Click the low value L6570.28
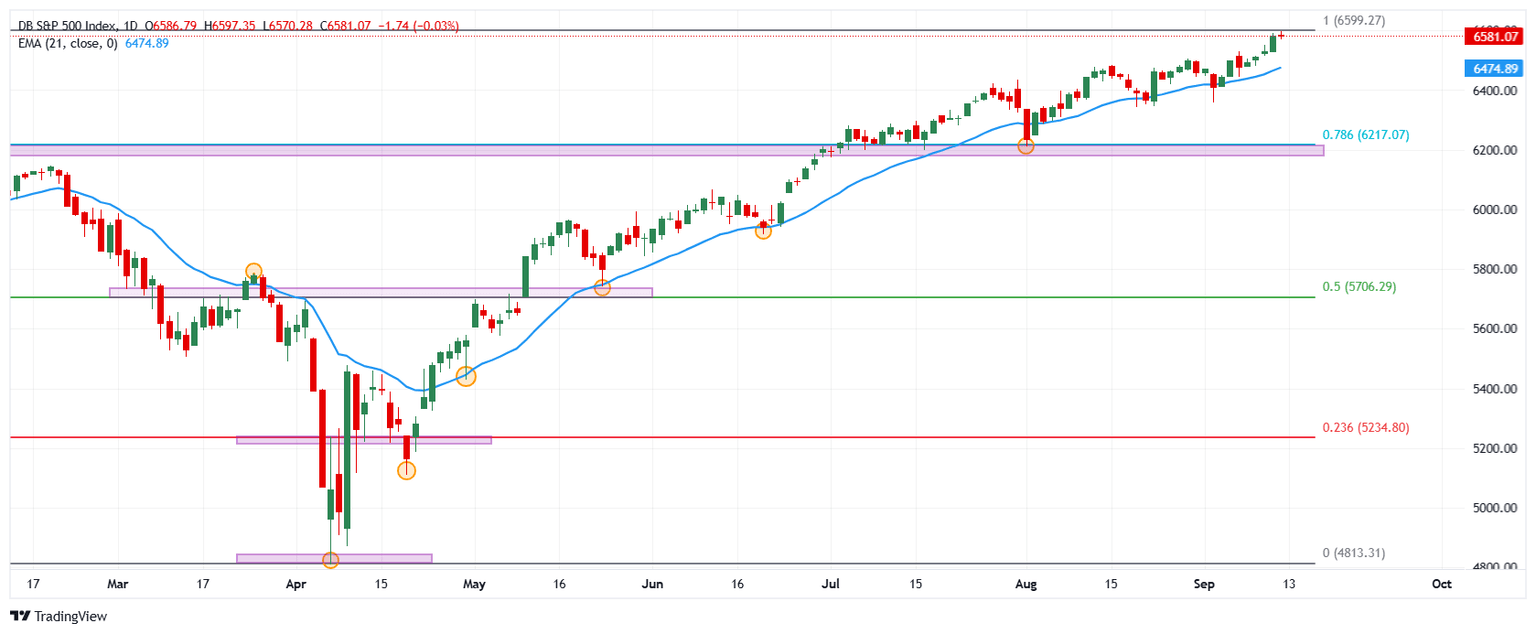1536x634 pixels. pos(288,26)
